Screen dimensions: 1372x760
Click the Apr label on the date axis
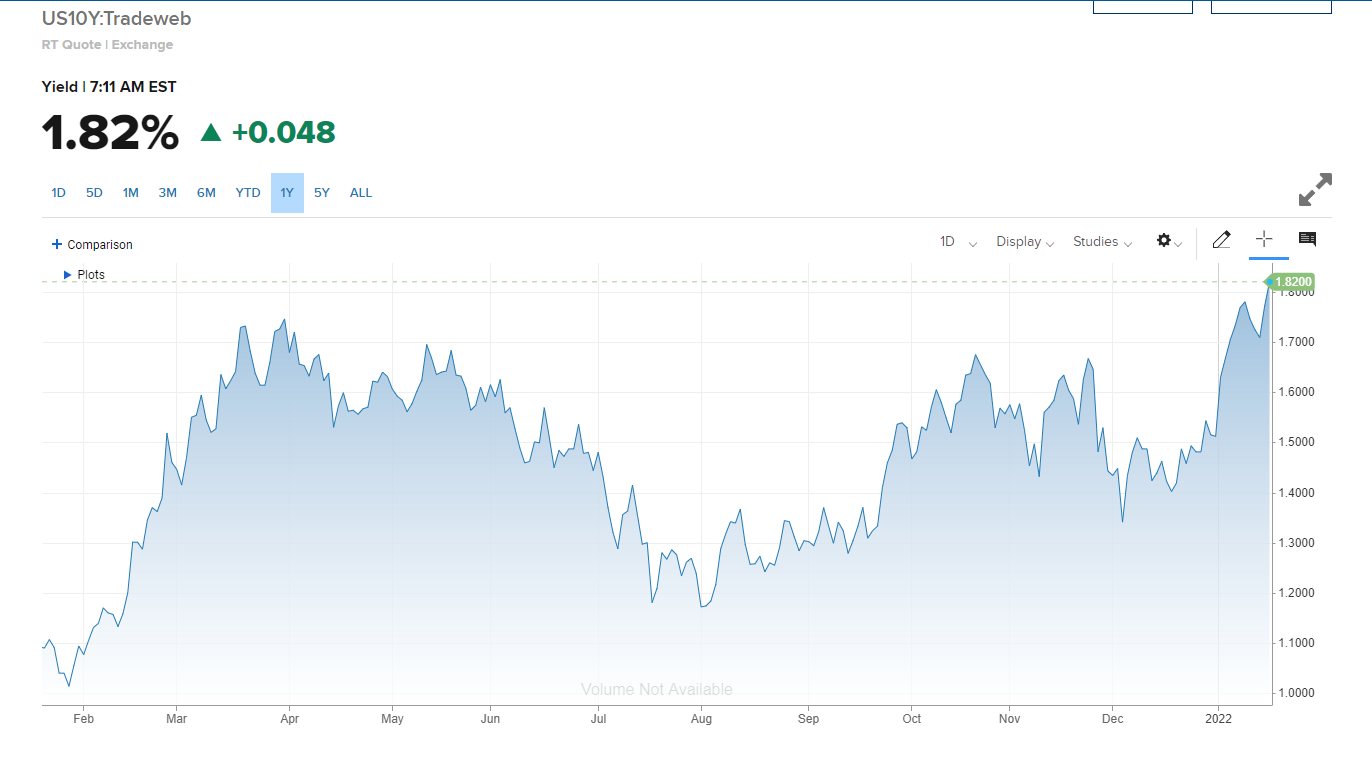click(289, 718)
